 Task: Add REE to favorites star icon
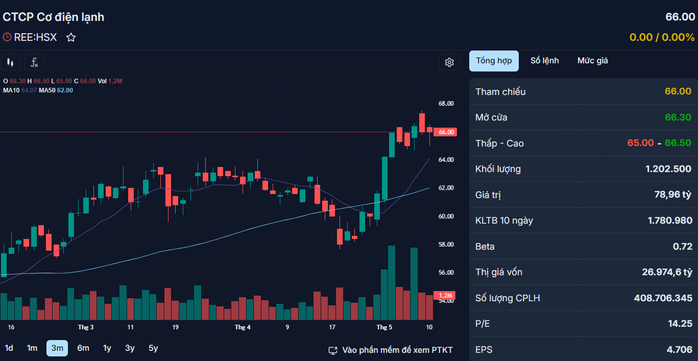(71, 37)
